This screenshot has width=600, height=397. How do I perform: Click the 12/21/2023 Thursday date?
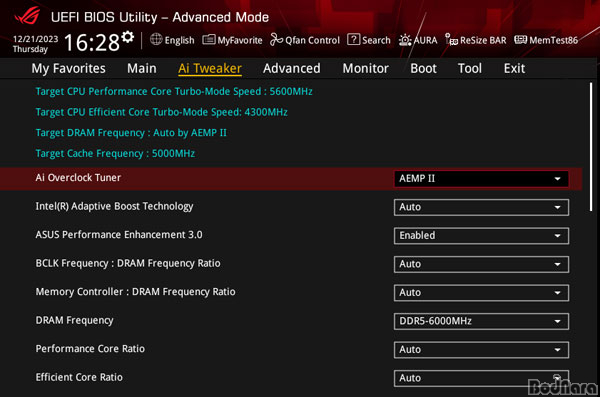[x=35, y=44]
